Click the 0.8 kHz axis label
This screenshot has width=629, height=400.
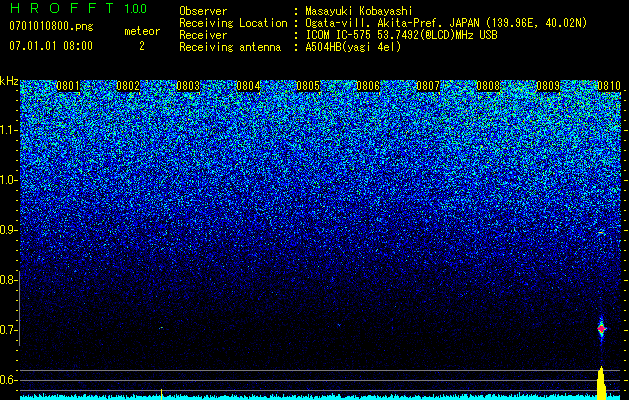(x=8, y=280)
